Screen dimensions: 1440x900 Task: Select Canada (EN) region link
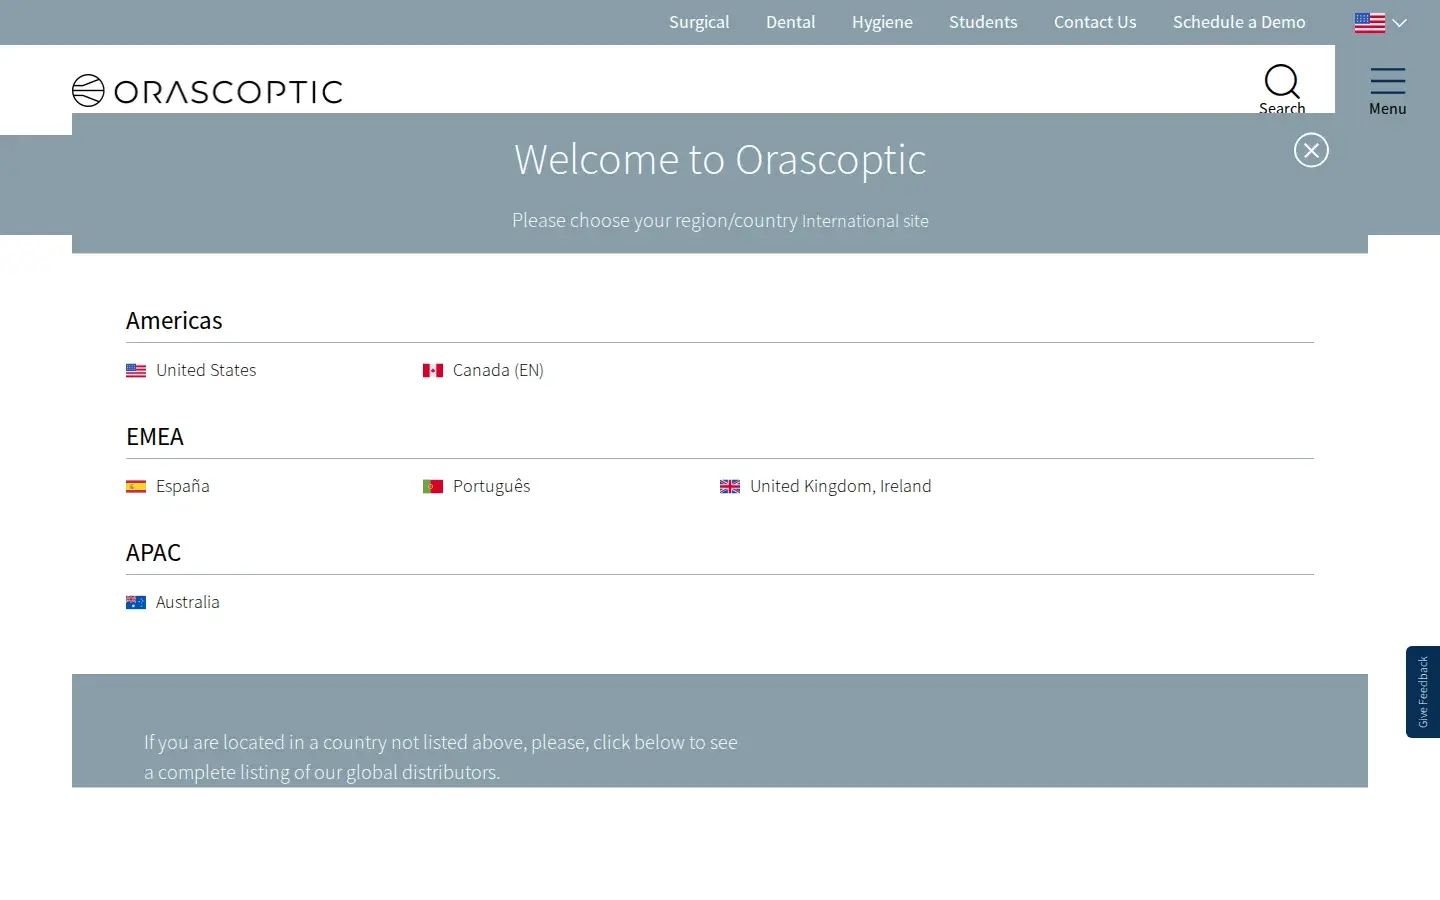click(x=498, y=370)
